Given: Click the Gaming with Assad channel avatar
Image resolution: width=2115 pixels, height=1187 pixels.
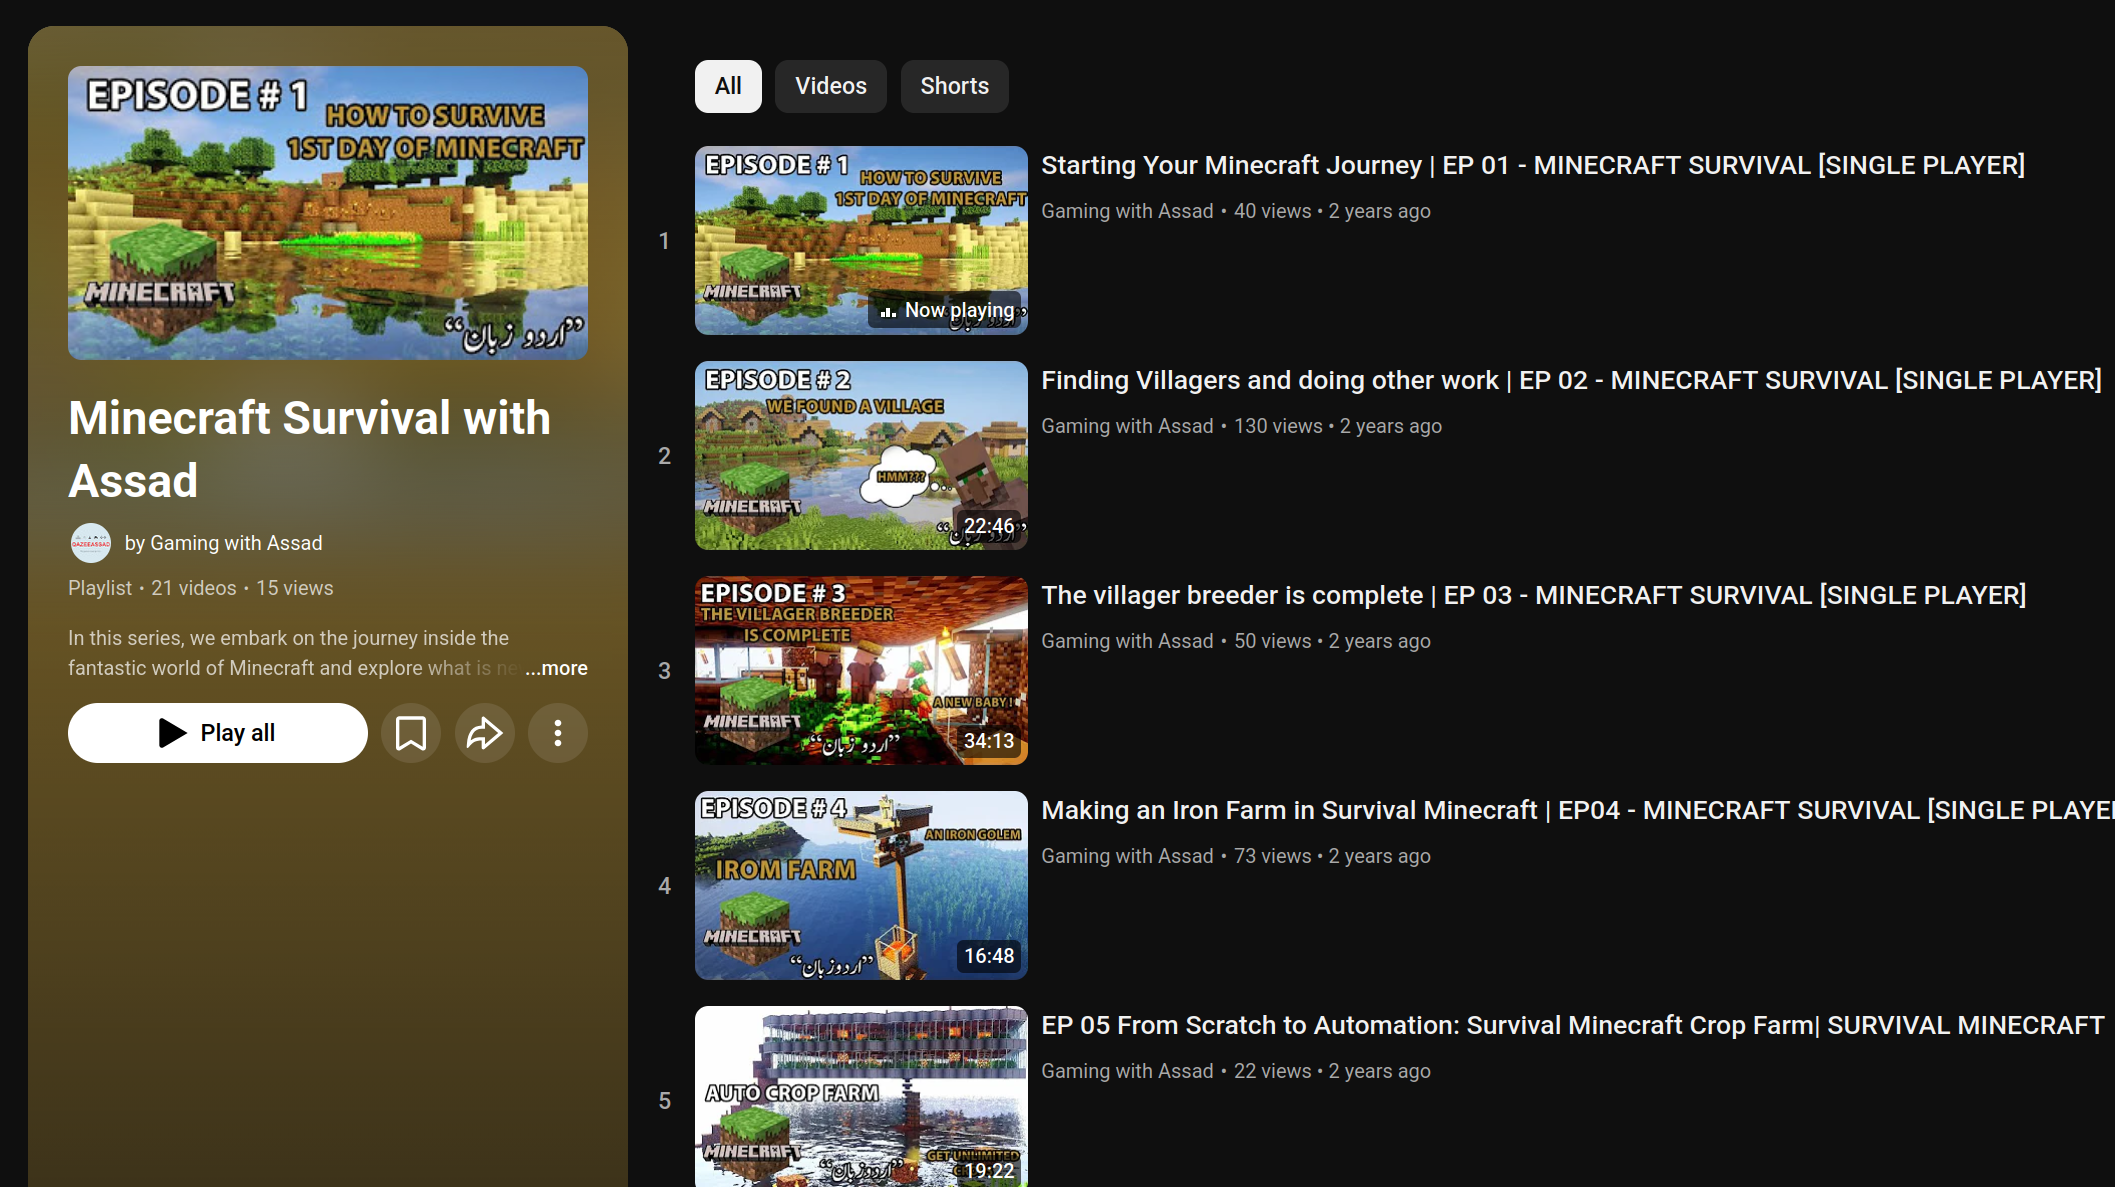Looking at the screenshot, I should 91,543.
